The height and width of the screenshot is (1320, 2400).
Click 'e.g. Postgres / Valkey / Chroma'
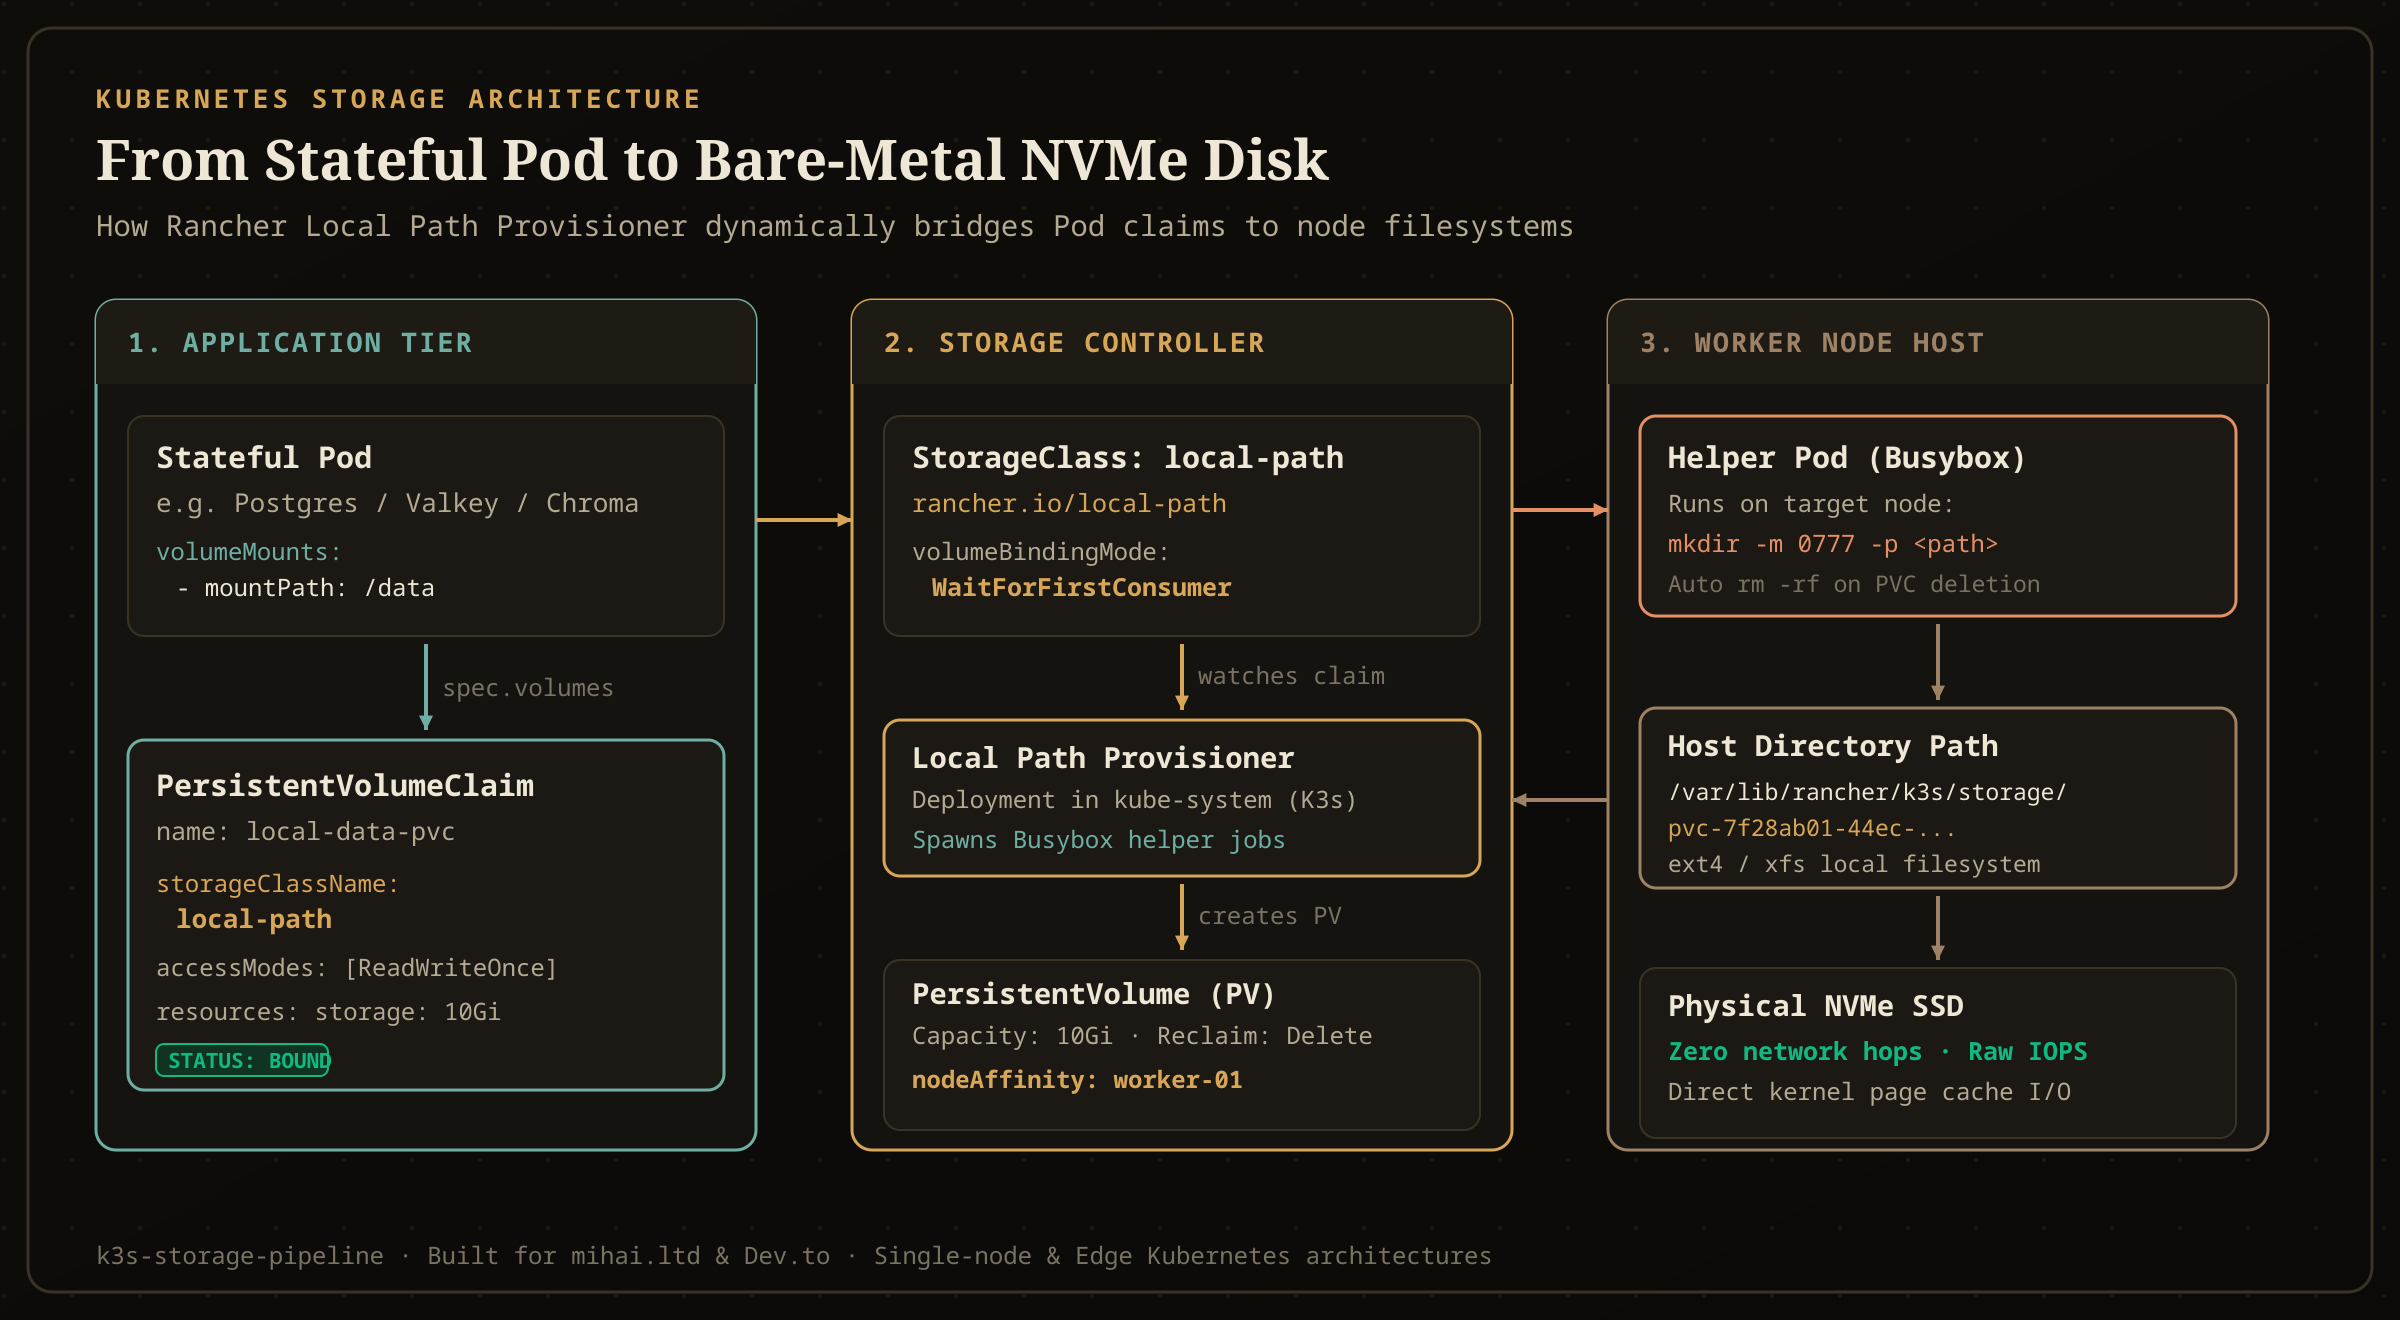pos(397,503)
